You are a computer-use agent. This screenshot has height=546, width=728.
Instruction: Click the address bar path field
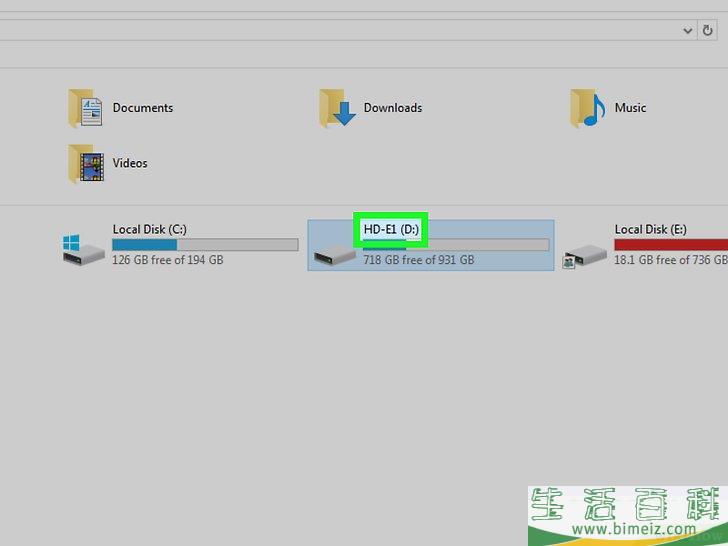tap(340, 31)
